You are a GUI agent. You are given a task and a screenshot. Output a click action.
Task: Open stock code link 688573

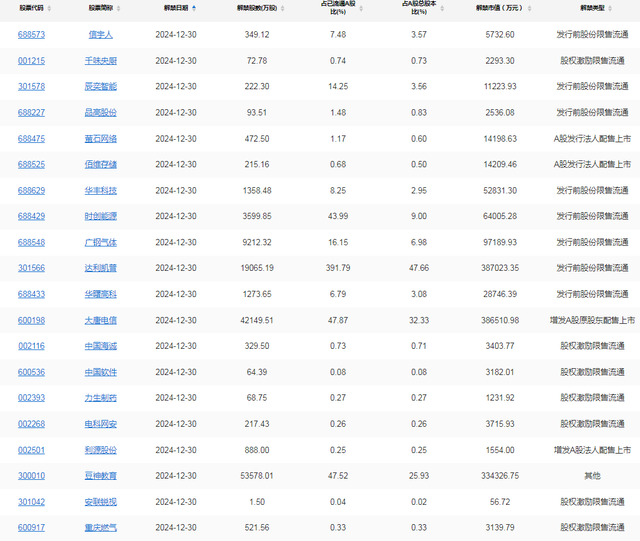click(x=31, y=35)
